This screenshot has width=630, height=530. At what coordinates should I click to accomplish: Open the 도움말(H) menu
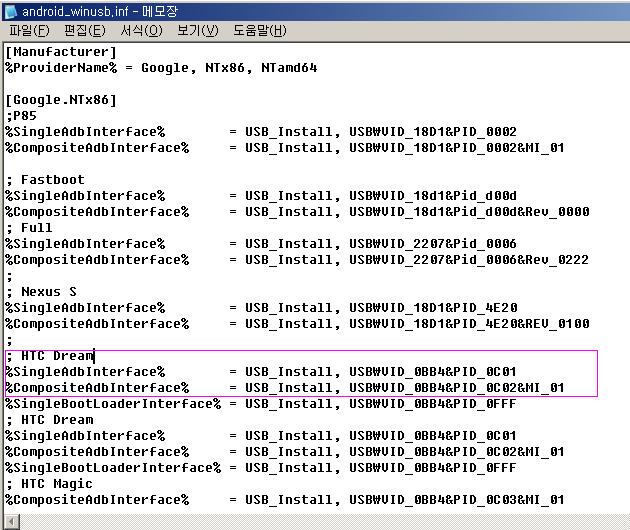tap(260, 31)
